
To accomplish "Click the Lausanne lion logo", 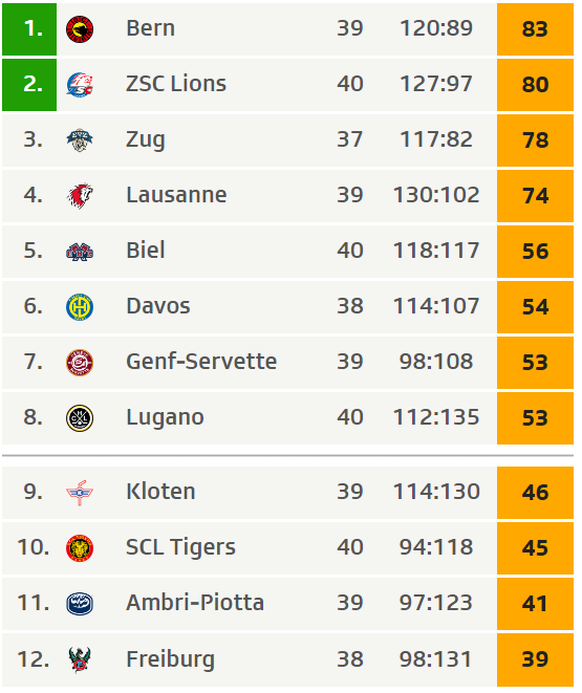I will click(80, 196).
